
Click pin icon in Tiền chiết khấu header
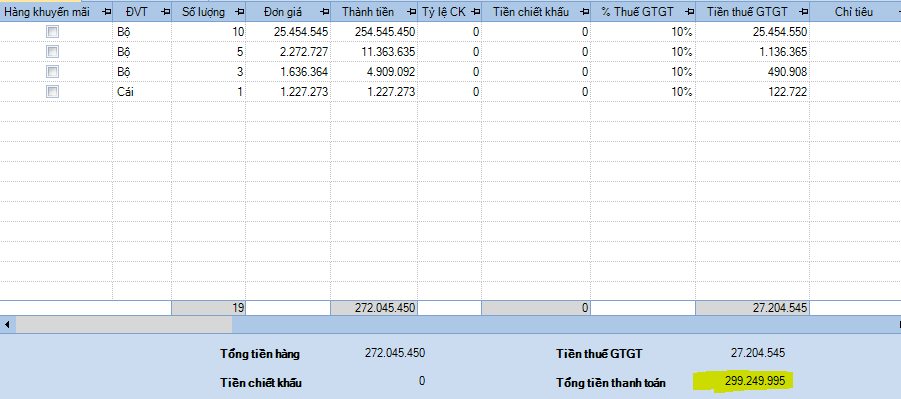pyautogui.click(x=584, y=12)
